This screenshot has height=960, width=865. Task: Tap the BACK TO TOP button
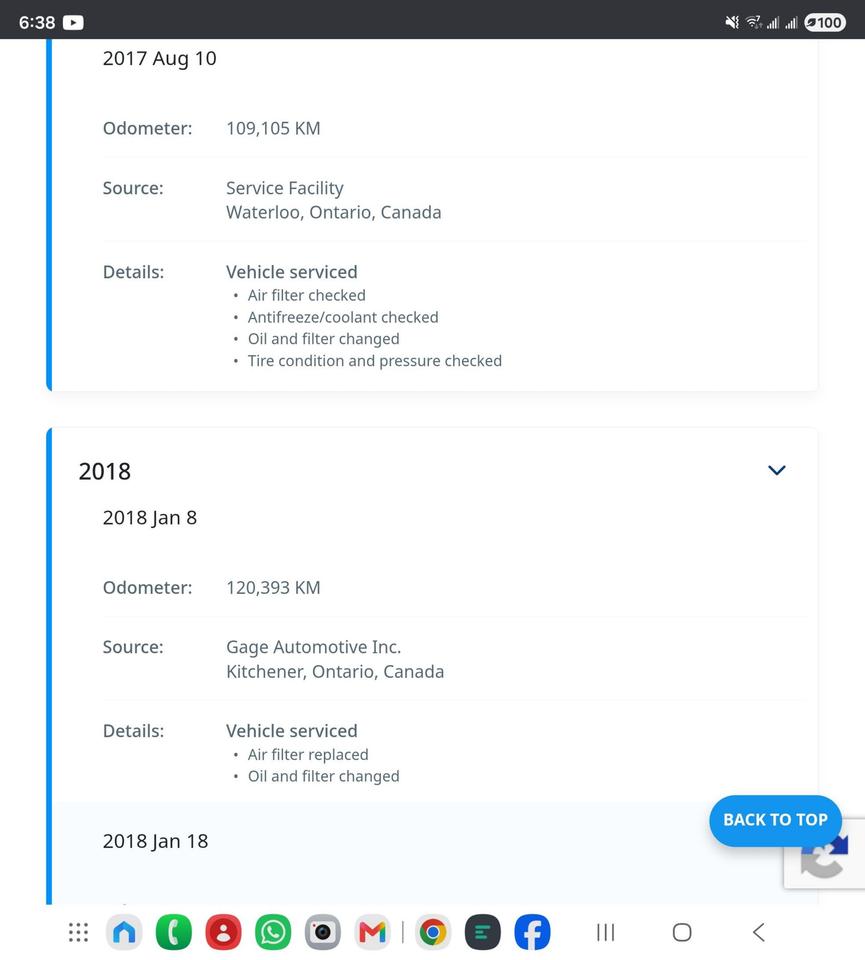pos(775,820)
